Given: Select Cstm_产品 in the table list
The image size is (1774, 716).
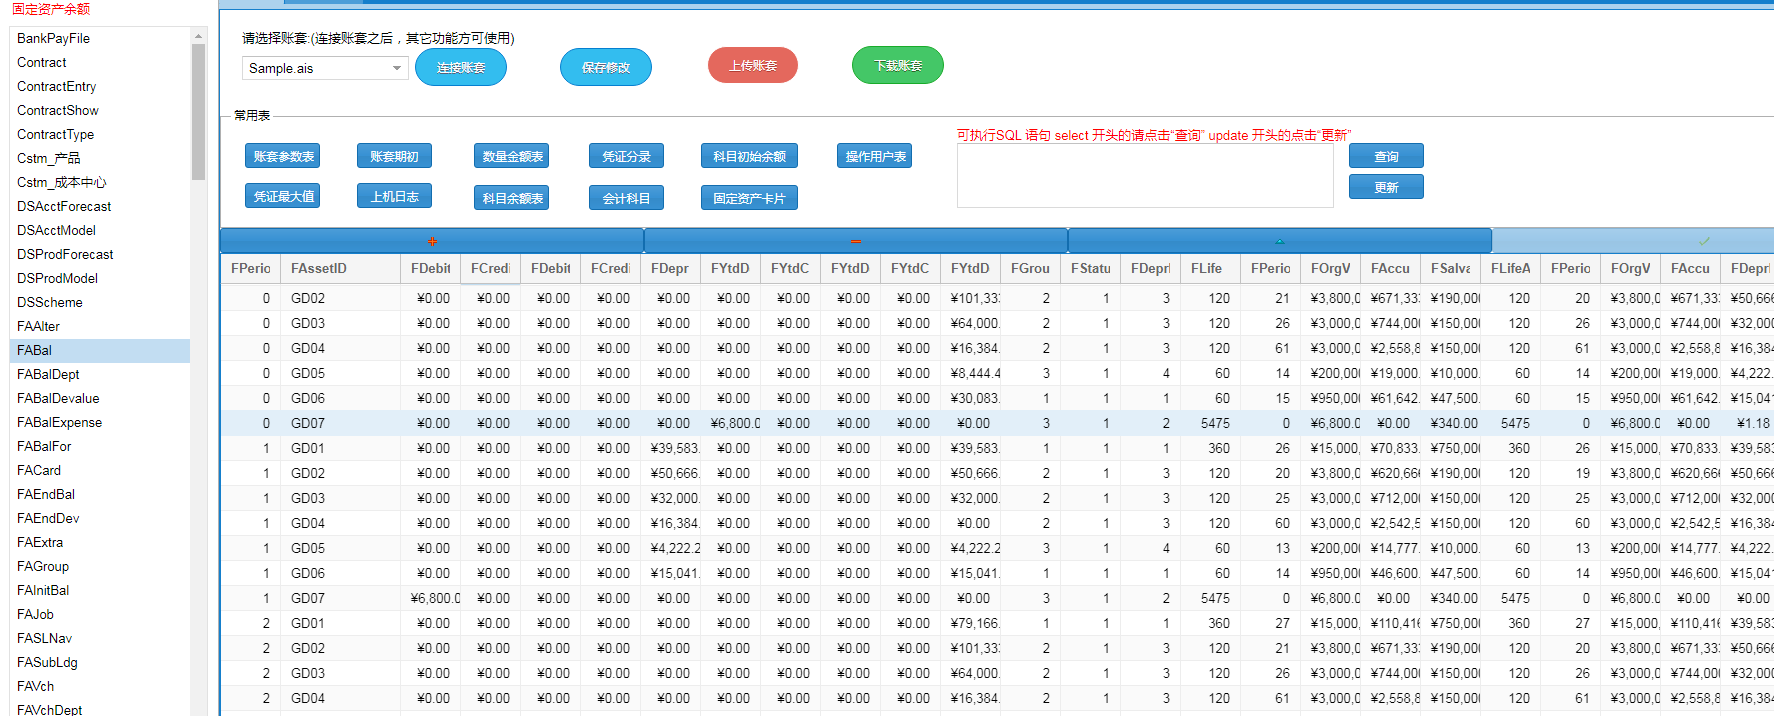Looking at the screenshot, I should (x=100, y=158).
